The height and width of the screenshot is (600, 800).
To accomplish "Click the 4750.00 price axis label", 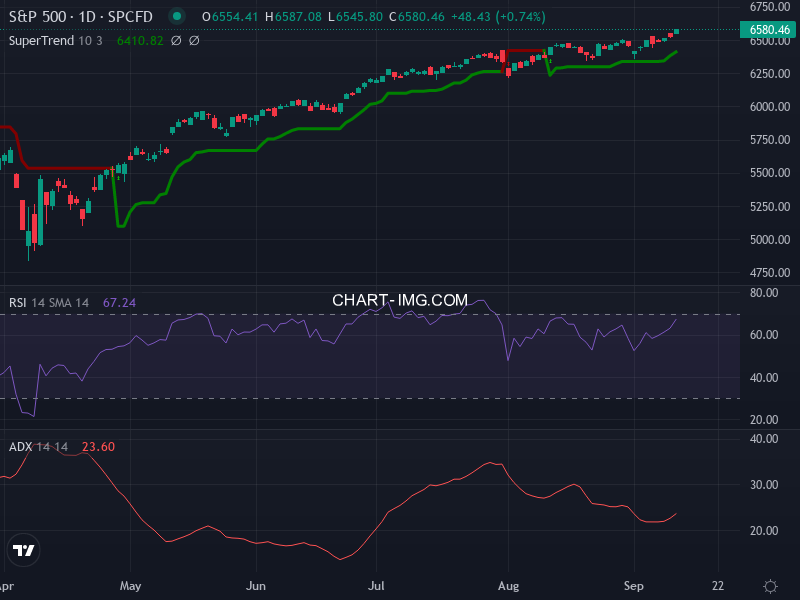I will (770, 273).
